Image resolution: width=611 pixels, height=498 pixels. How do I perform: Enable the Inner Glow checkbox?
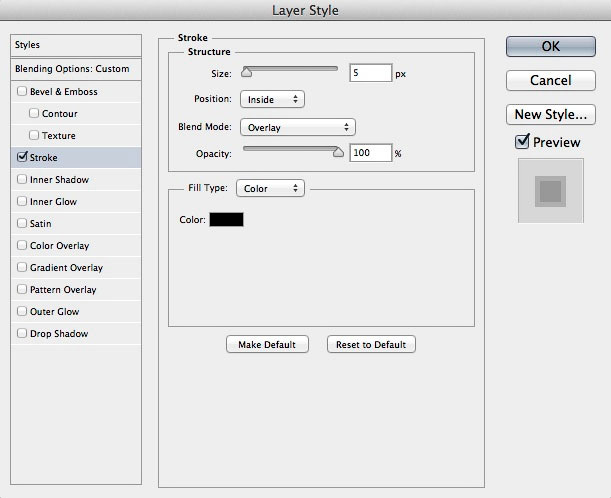click(x=22, y=201)
